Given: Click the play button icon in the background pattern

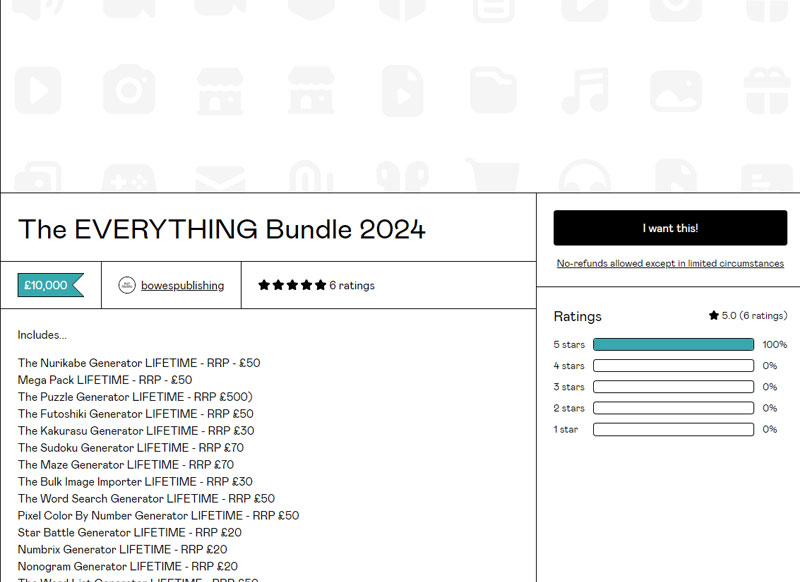Looking at the screenshot, I should (x=37, y=90).
